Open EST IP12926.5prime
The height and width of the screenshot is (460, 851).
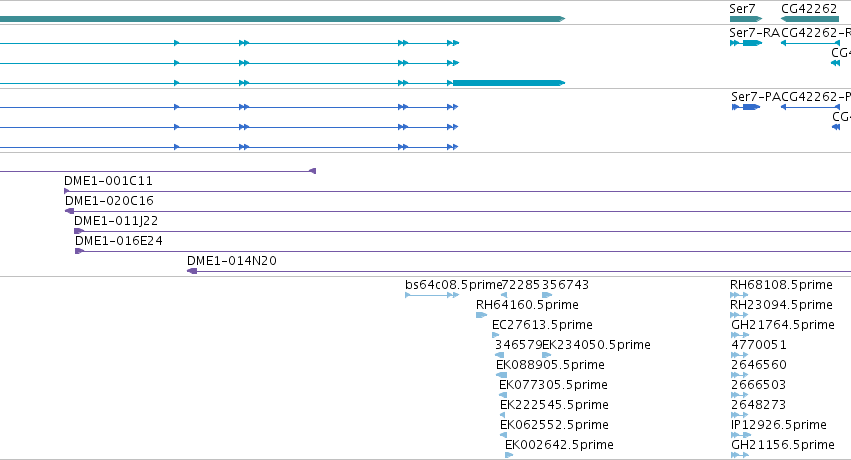pos(779,425)
